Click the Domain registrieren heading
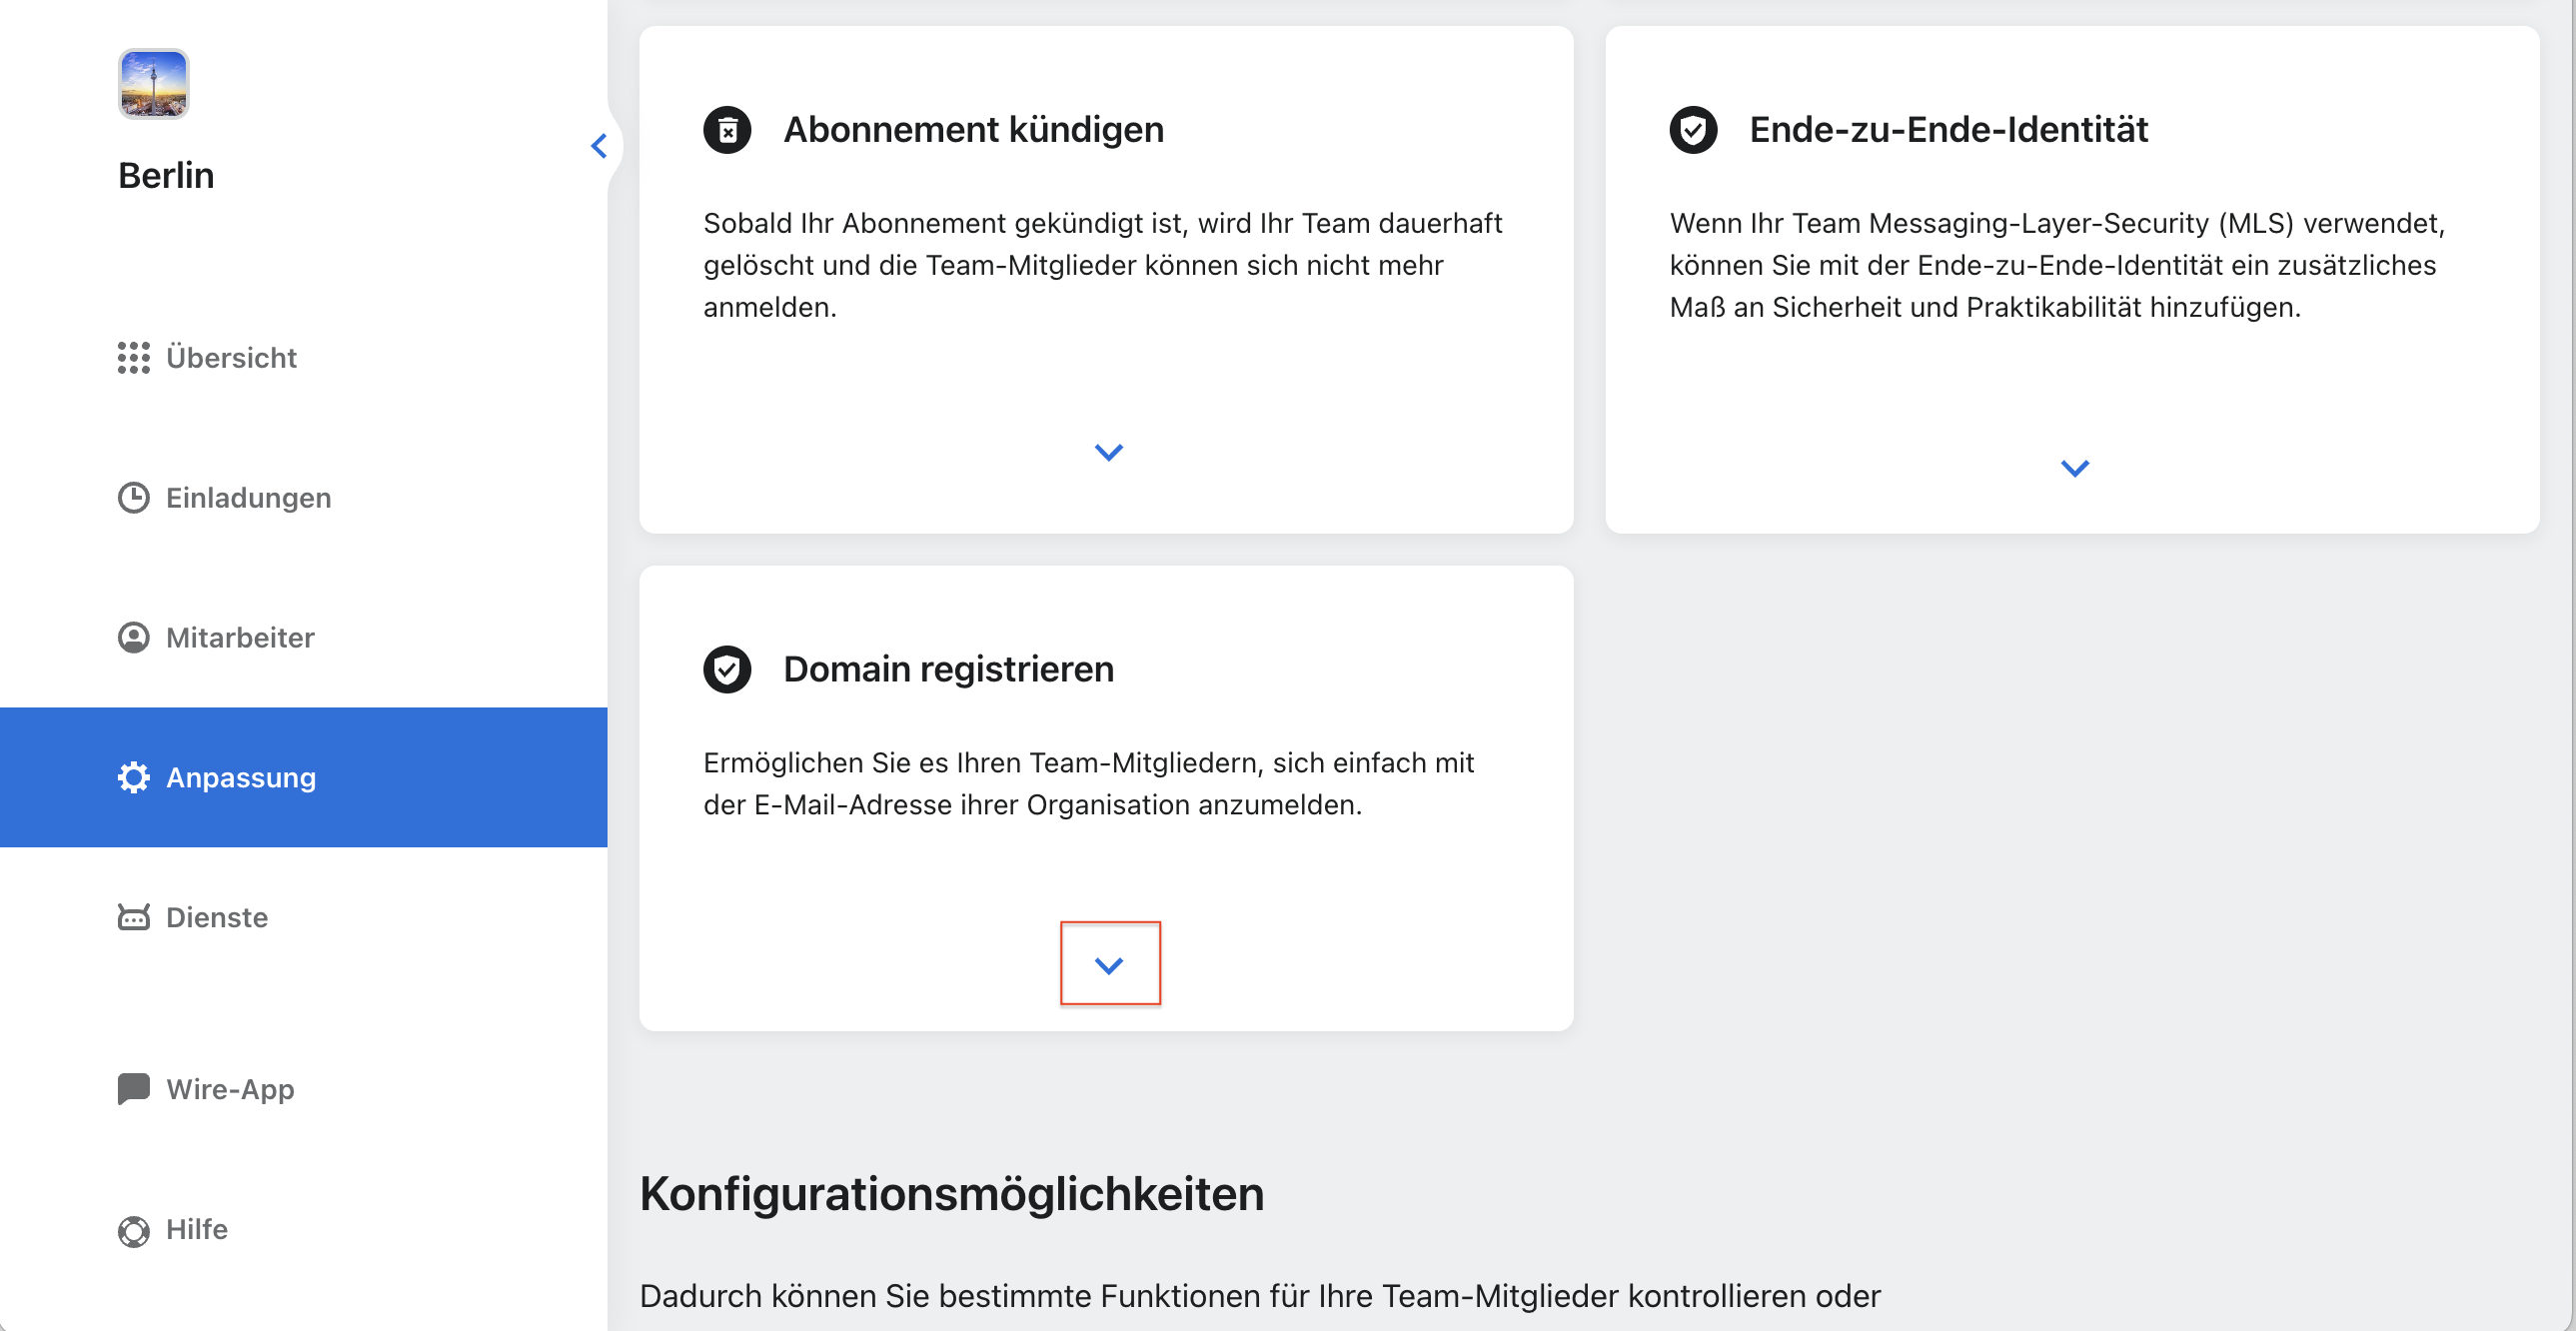Image resolution: width=2576 pixels, height=1331 pixels. point(948,669)
